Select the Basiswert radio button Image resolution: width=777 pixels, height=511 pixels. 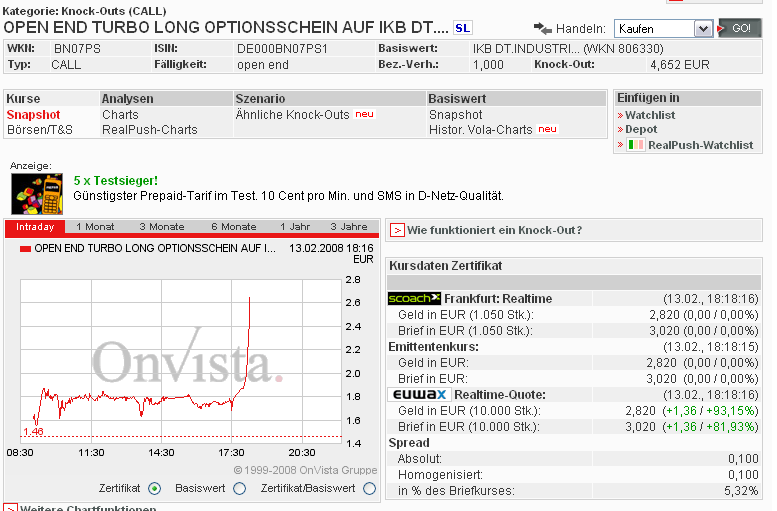pyautogui.click(x=240, y=489)
